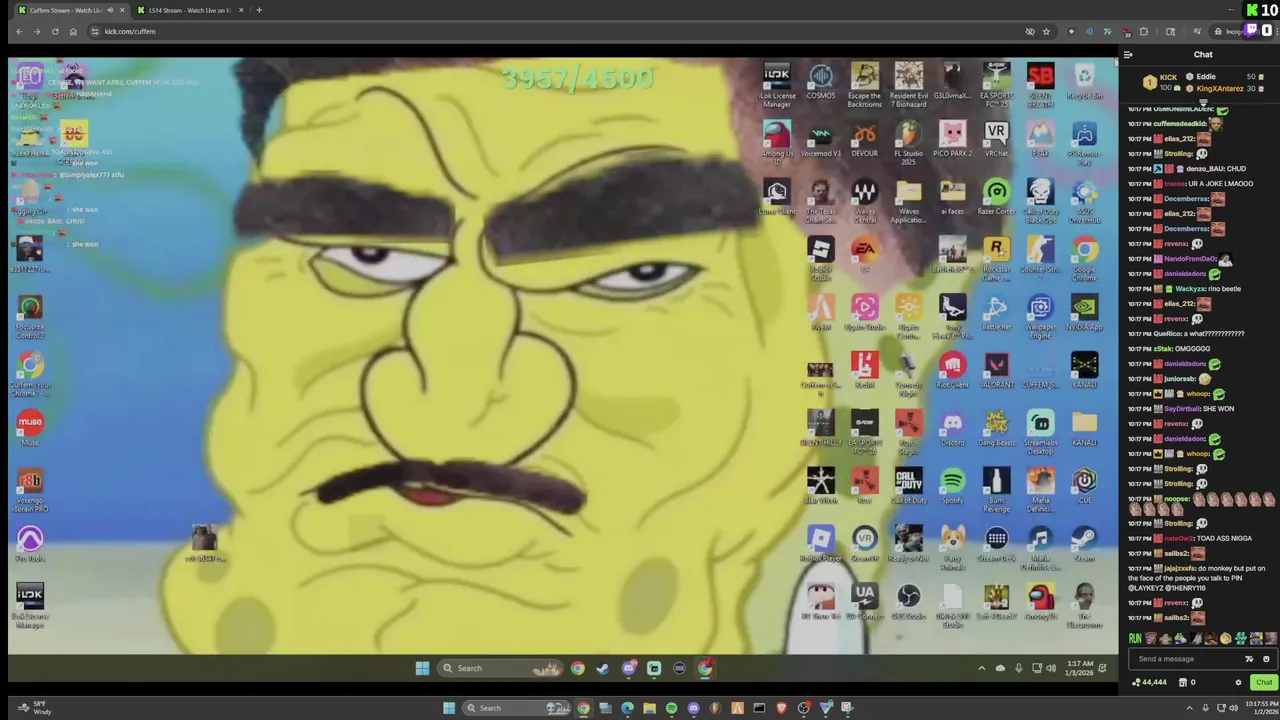This screenshot has height=720, width=1280.
Task: Open PS Remote Play shortcut
Action: point(1084,143)
